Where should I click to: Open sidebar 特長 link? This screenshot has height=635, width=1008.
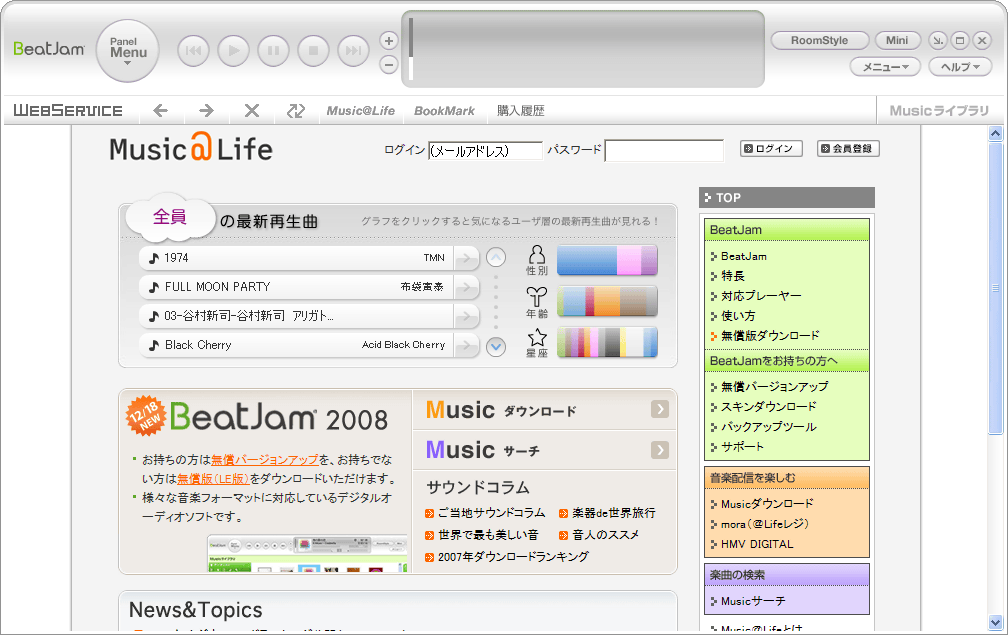coord(732,276)
